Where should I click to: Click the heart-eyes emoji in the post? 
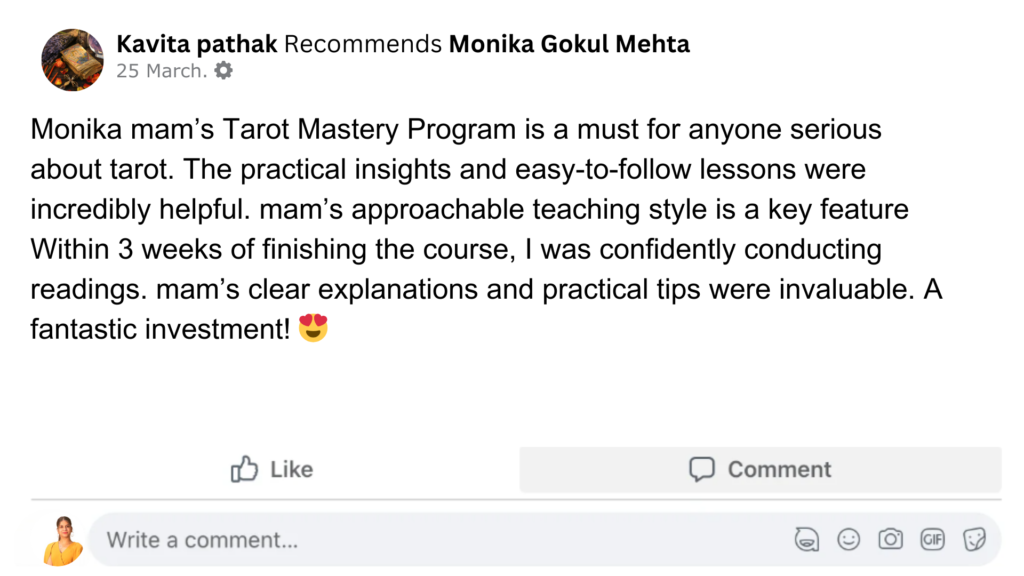pyautogui.click(x=313, y=327)
